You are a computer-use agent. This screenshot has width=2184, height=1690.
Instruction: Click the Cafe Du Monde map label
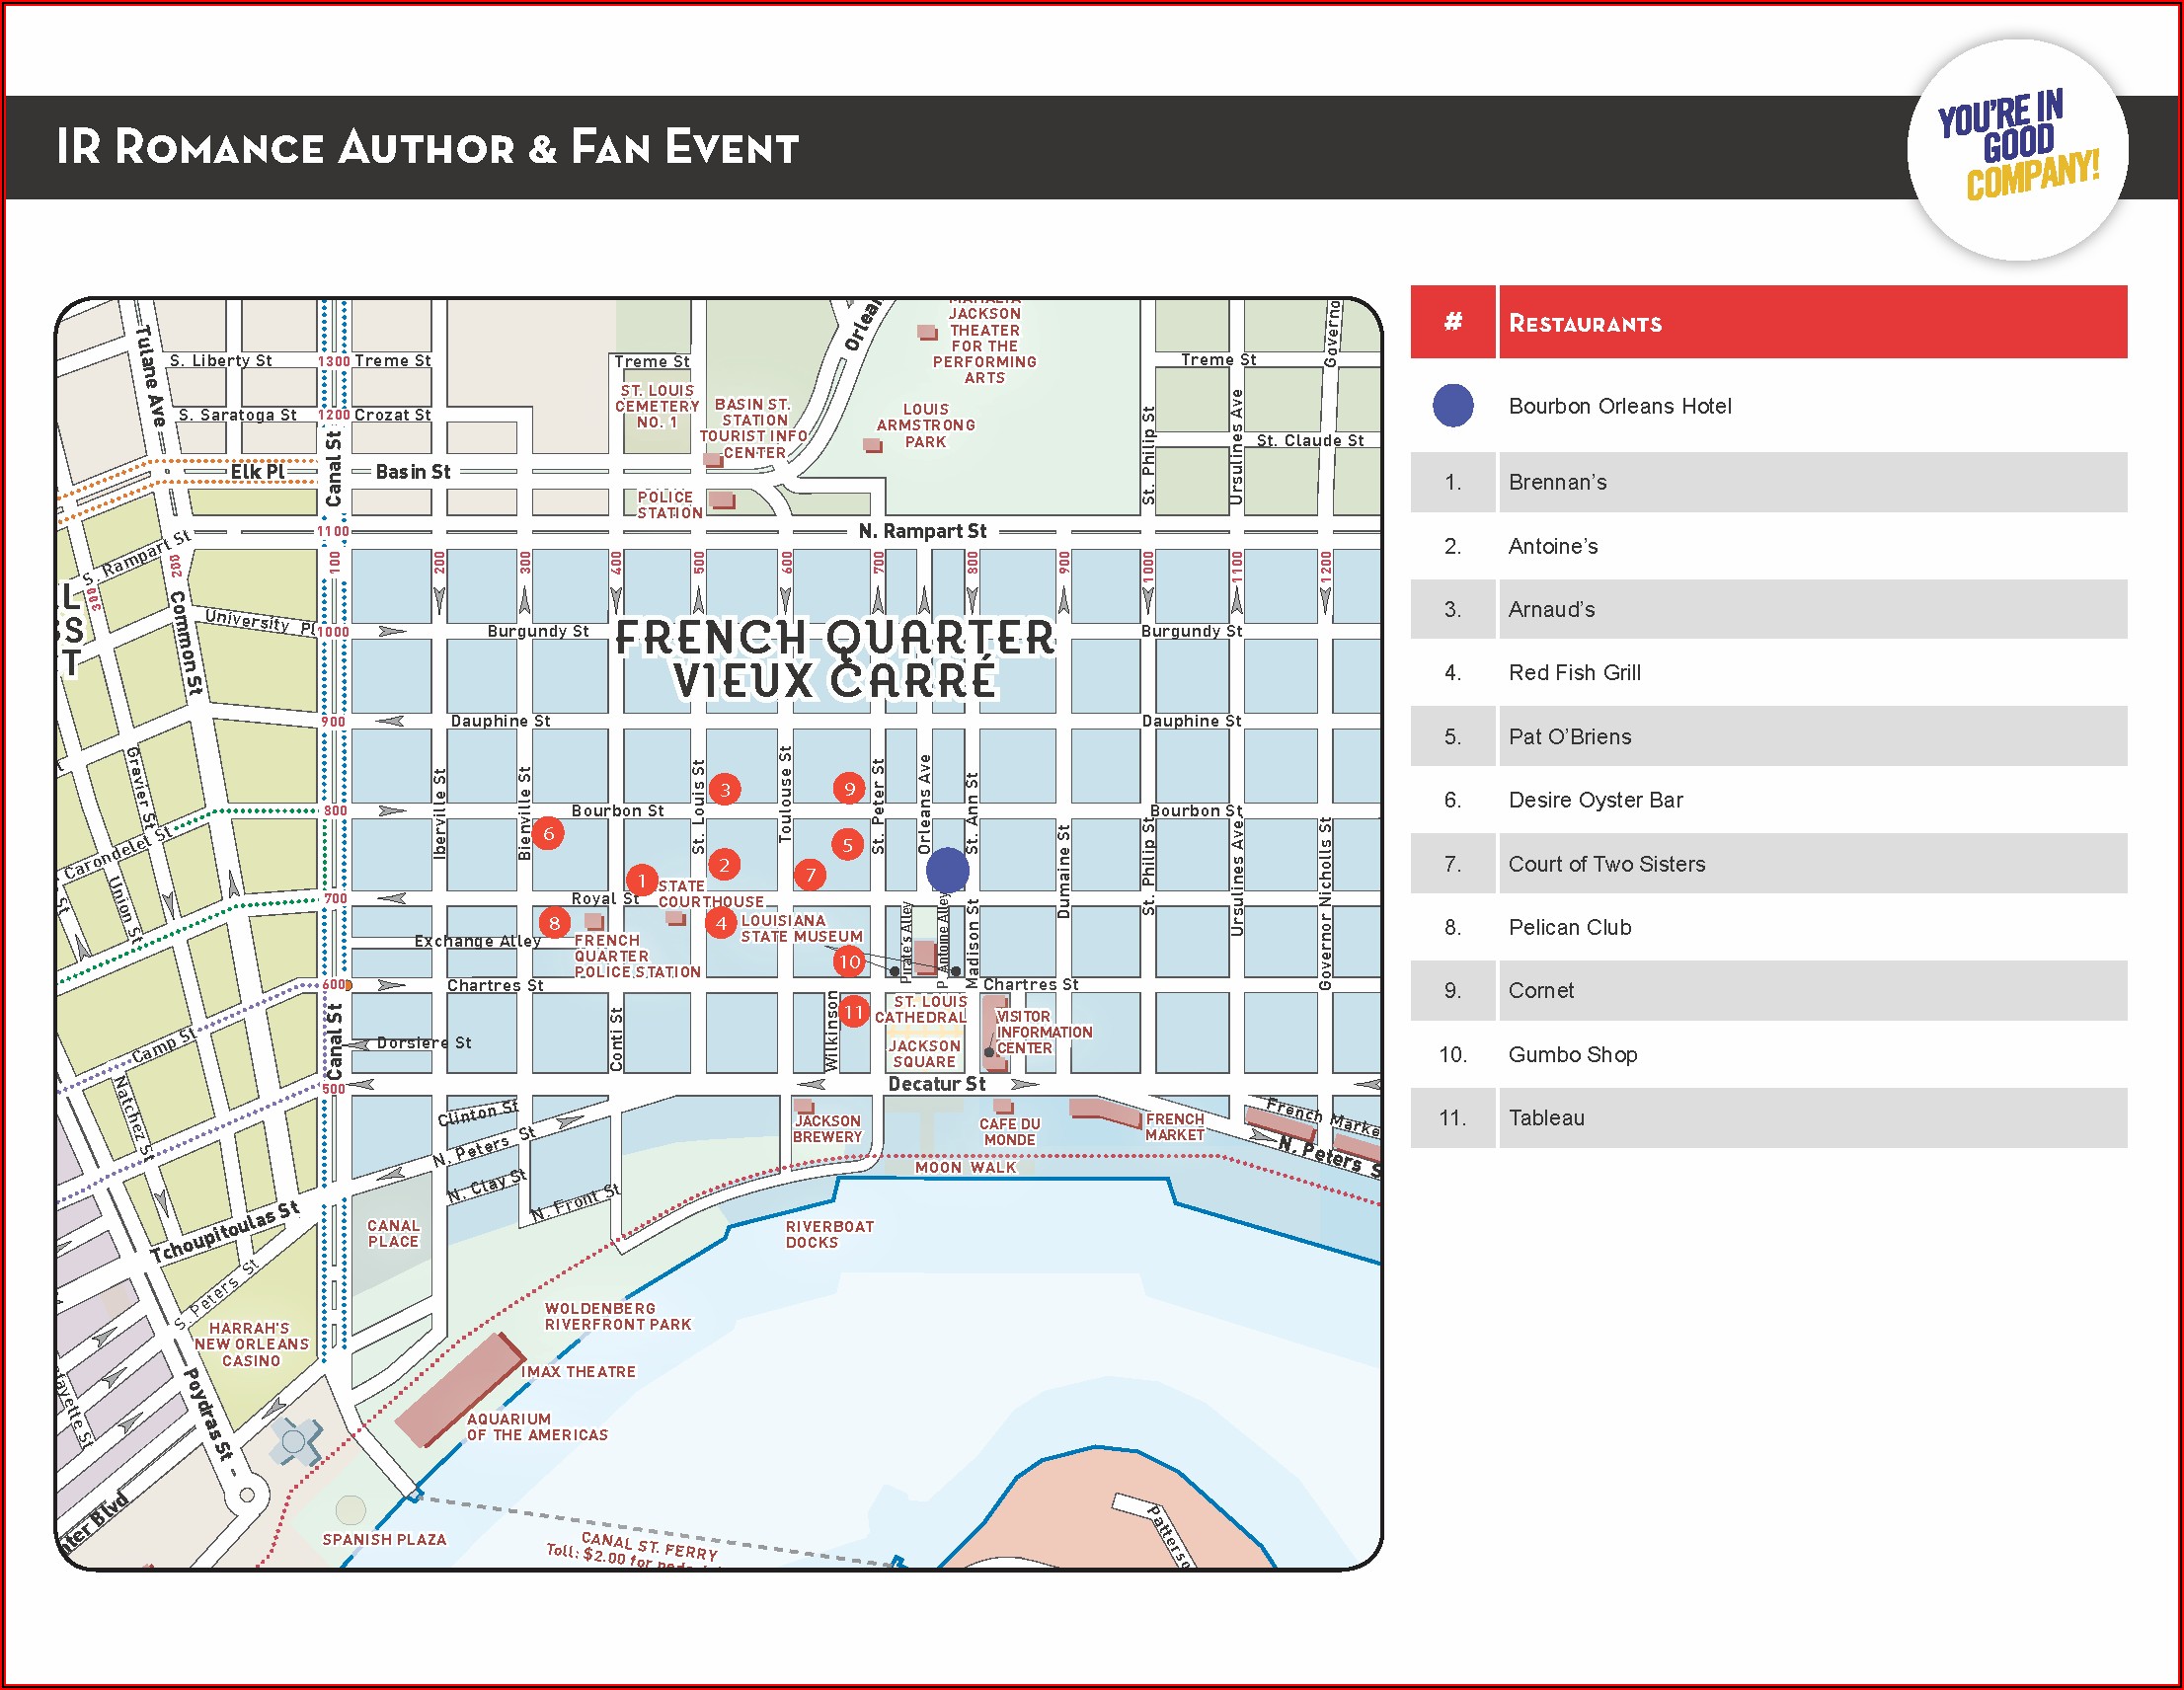pyautogui.click(x=1009, y=1131)
